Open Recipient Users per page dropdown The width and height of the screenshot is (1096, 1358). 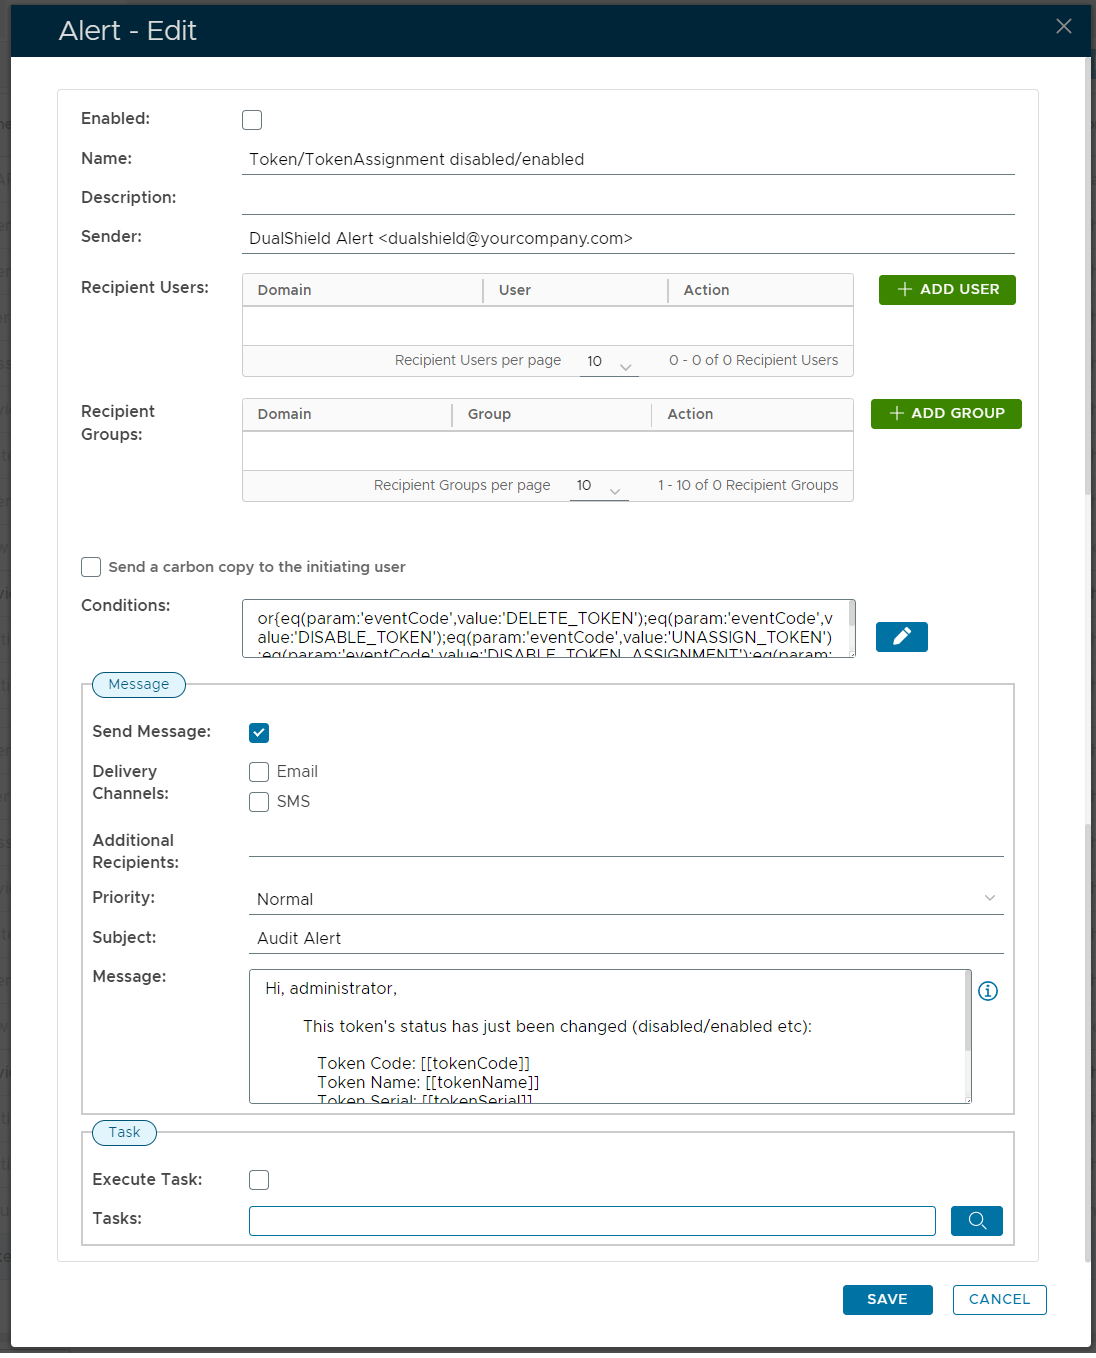pos(609,362)
